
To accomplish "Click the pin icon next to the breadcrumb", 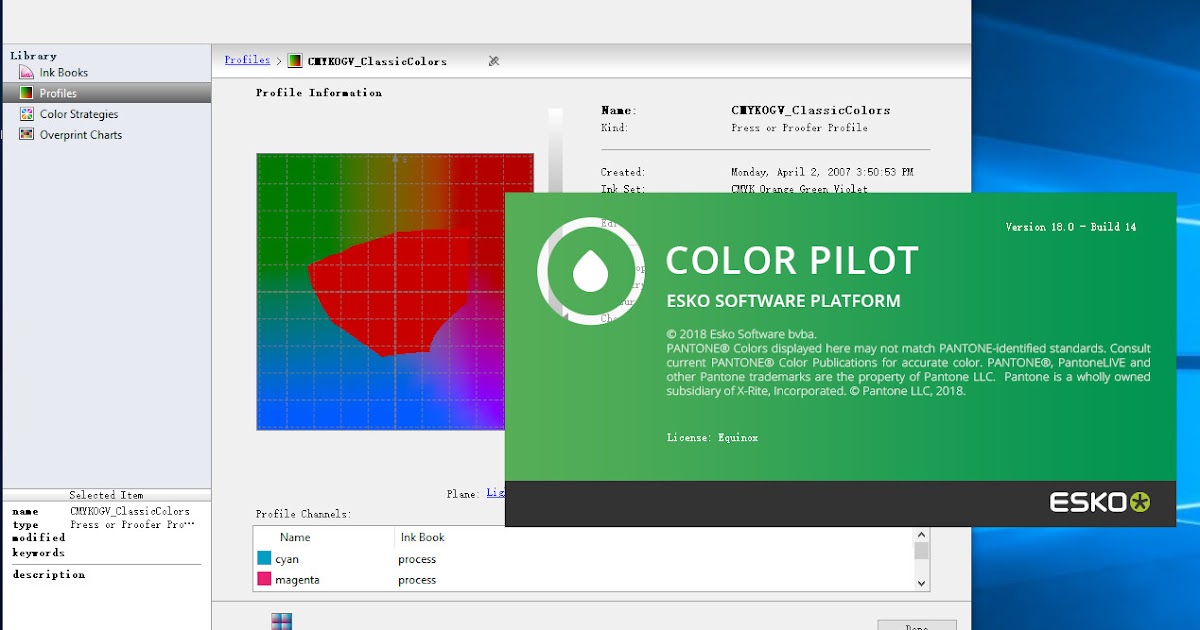I will coord(493,61).
